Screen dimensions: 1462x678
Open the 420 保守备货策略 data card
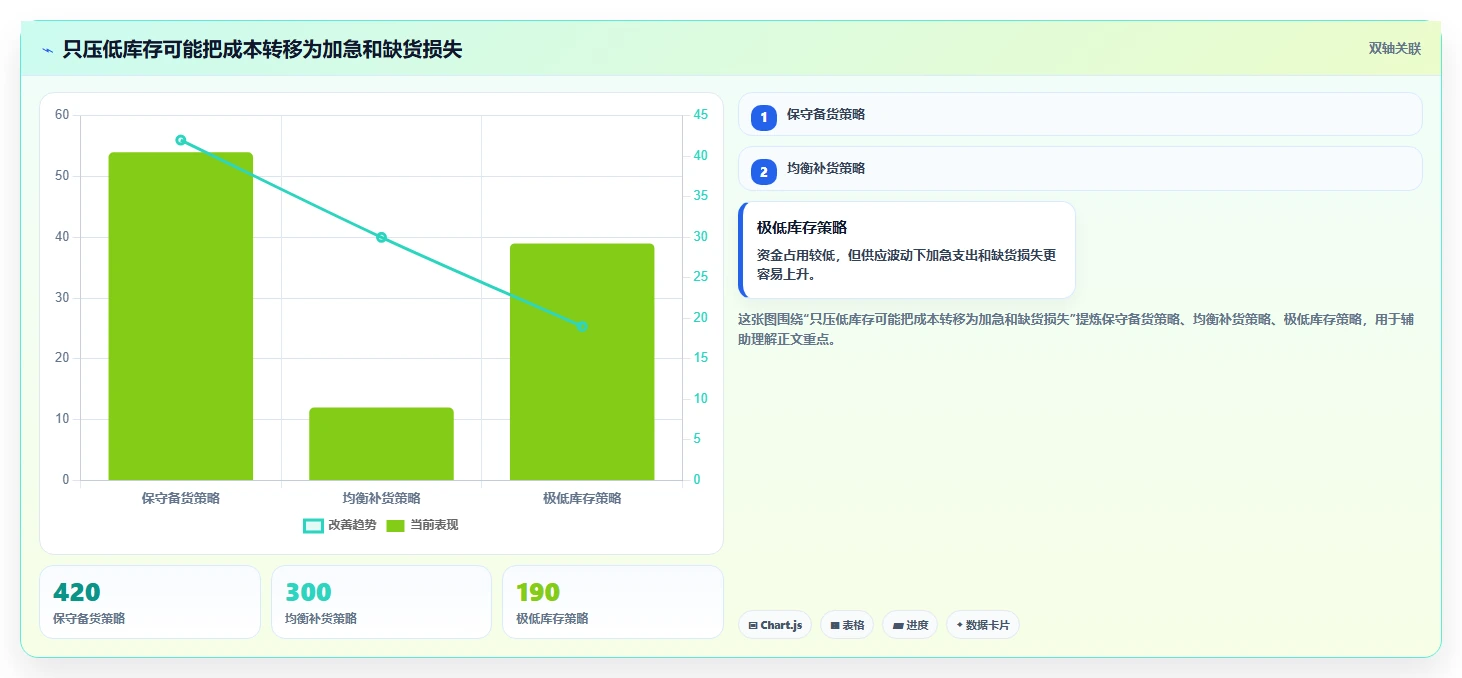click(150, 602)
